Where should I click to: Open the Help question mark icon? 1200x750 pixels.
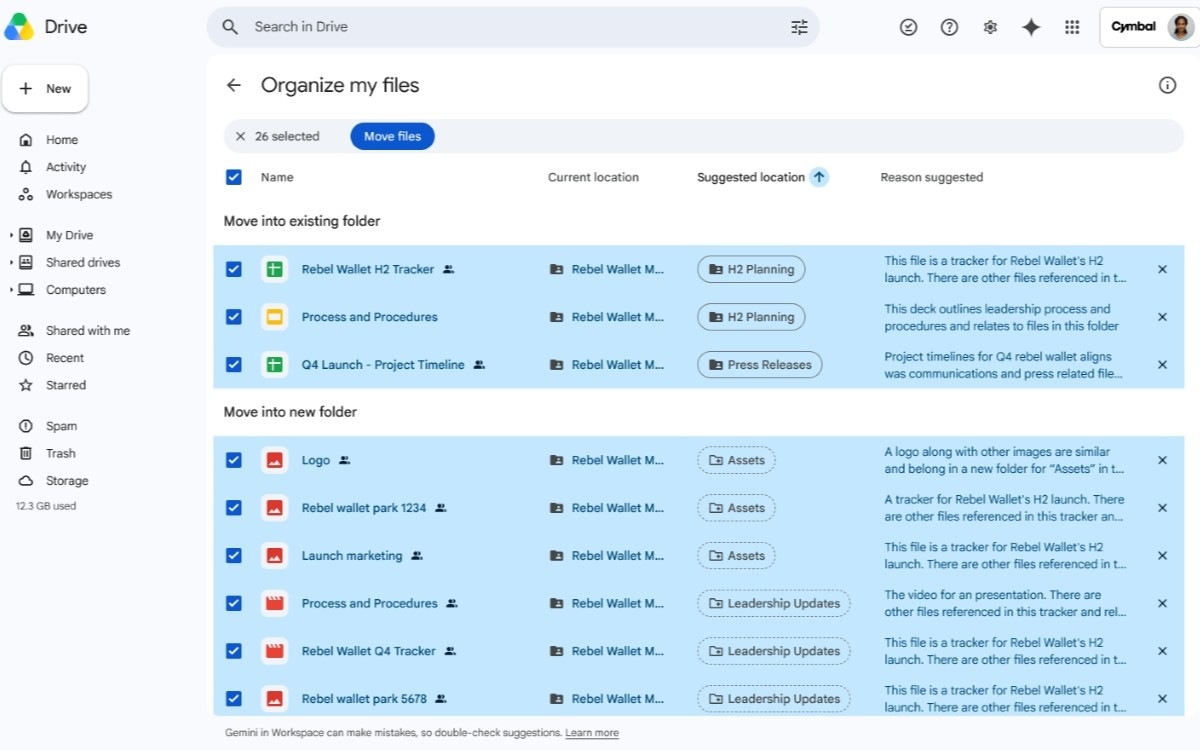click(x=949, y=27)
